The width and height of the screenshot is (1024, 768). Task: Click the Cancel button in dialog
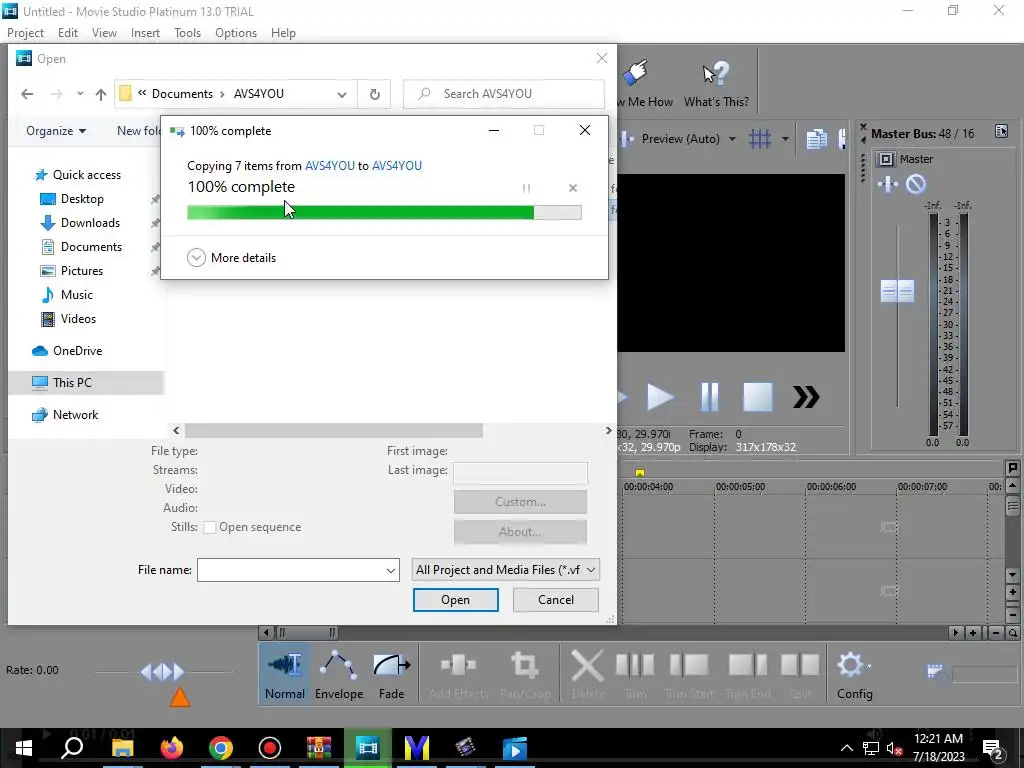(x=556, y=600)
